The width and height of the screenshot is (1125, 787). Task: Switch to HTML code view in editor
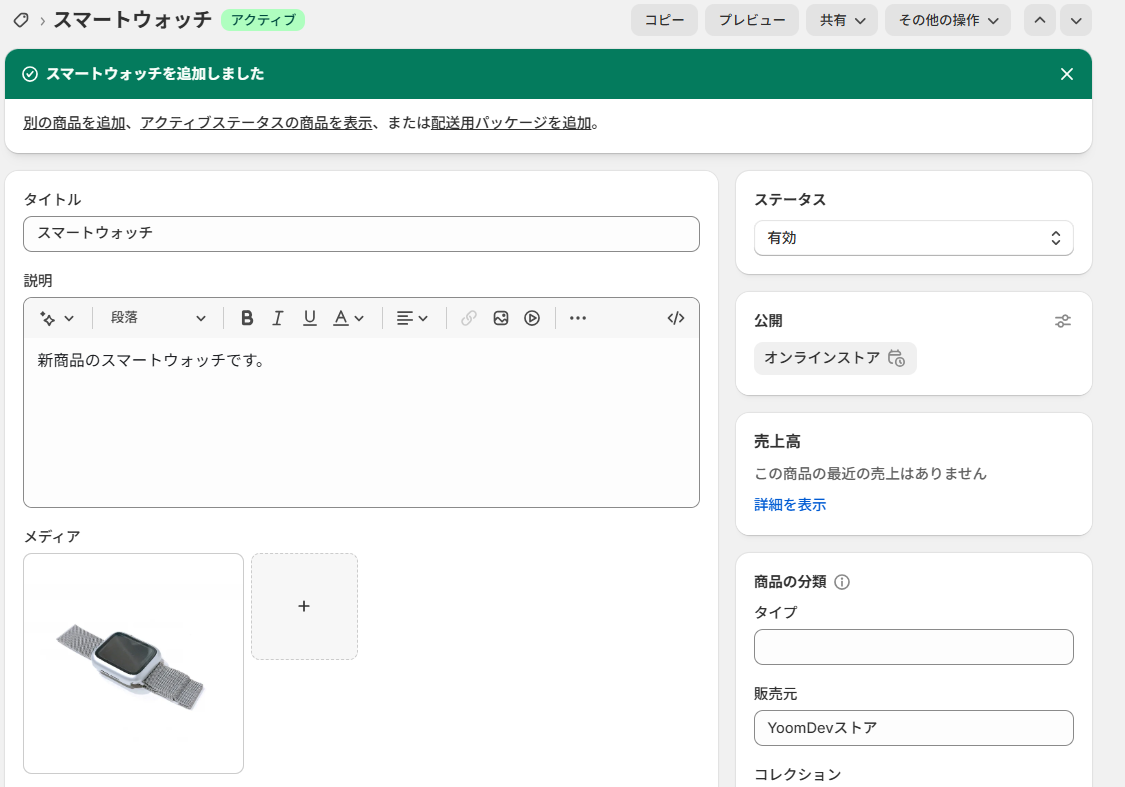676,318
